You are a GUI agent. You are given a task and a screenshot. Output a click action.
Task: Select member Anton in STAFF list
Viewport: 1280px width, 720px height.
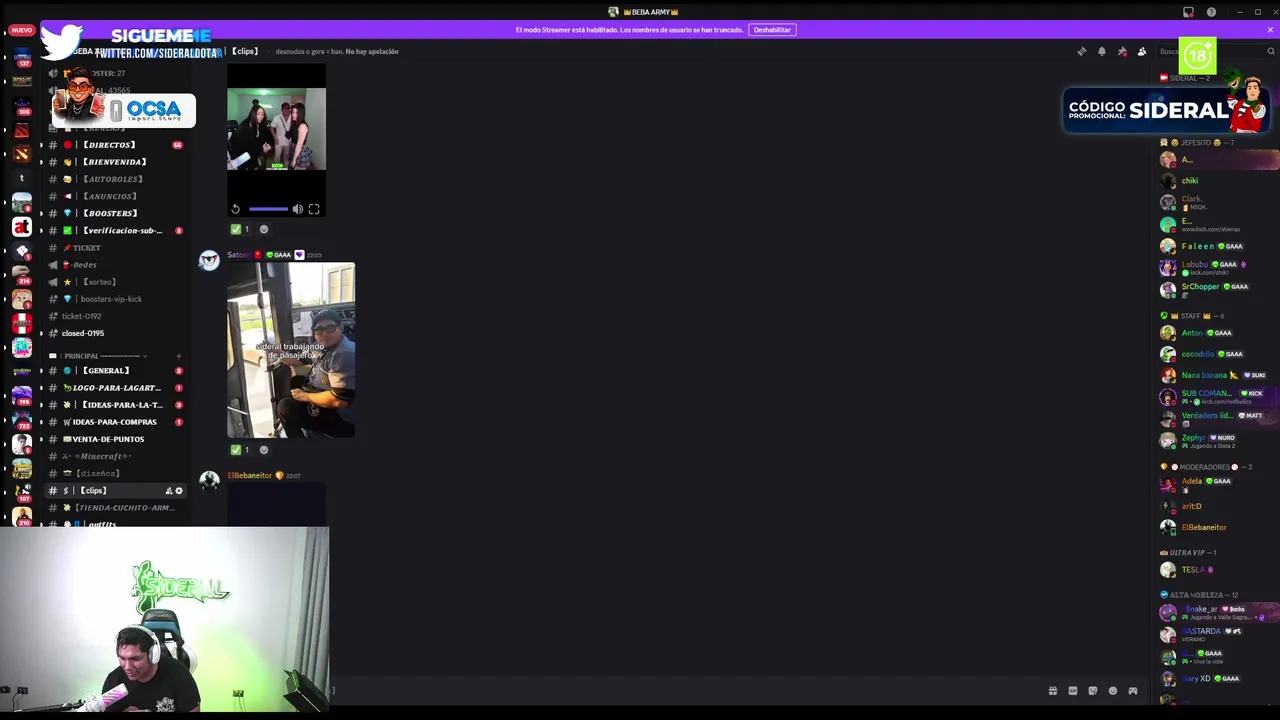point(1216,333)
